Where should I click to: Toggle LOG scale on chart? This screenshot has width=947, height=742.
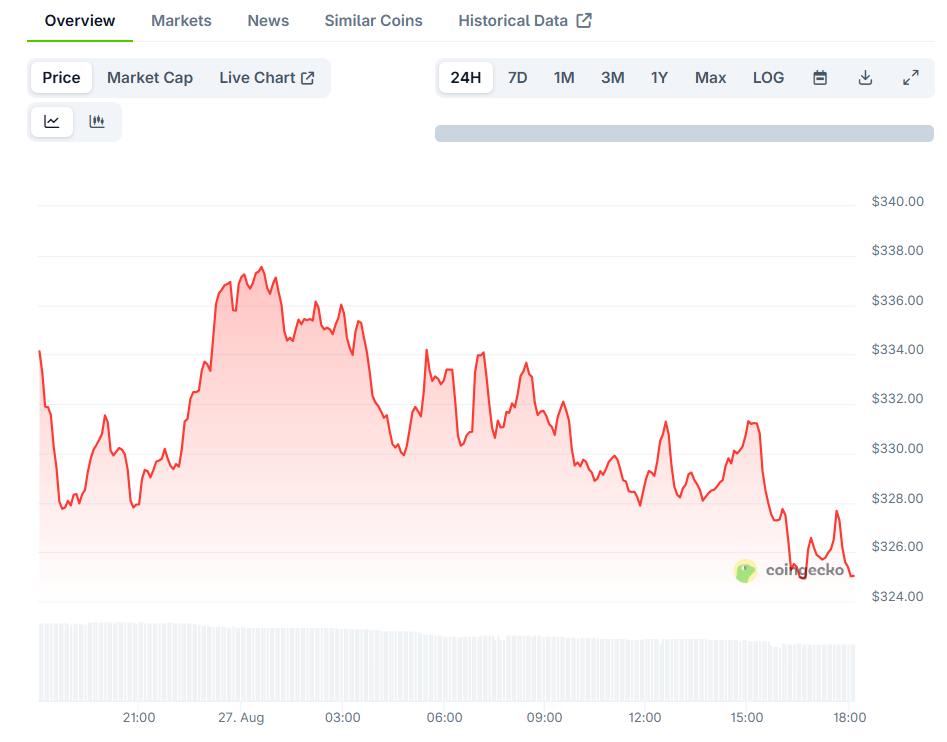coord(768,78)
